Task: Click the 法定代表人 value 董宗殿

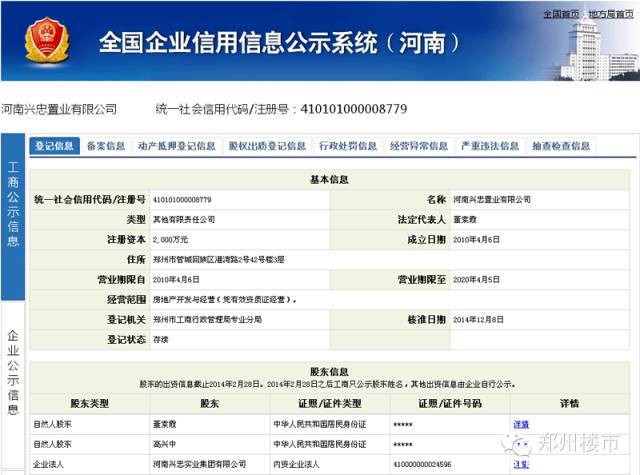Action: (464, 220)
